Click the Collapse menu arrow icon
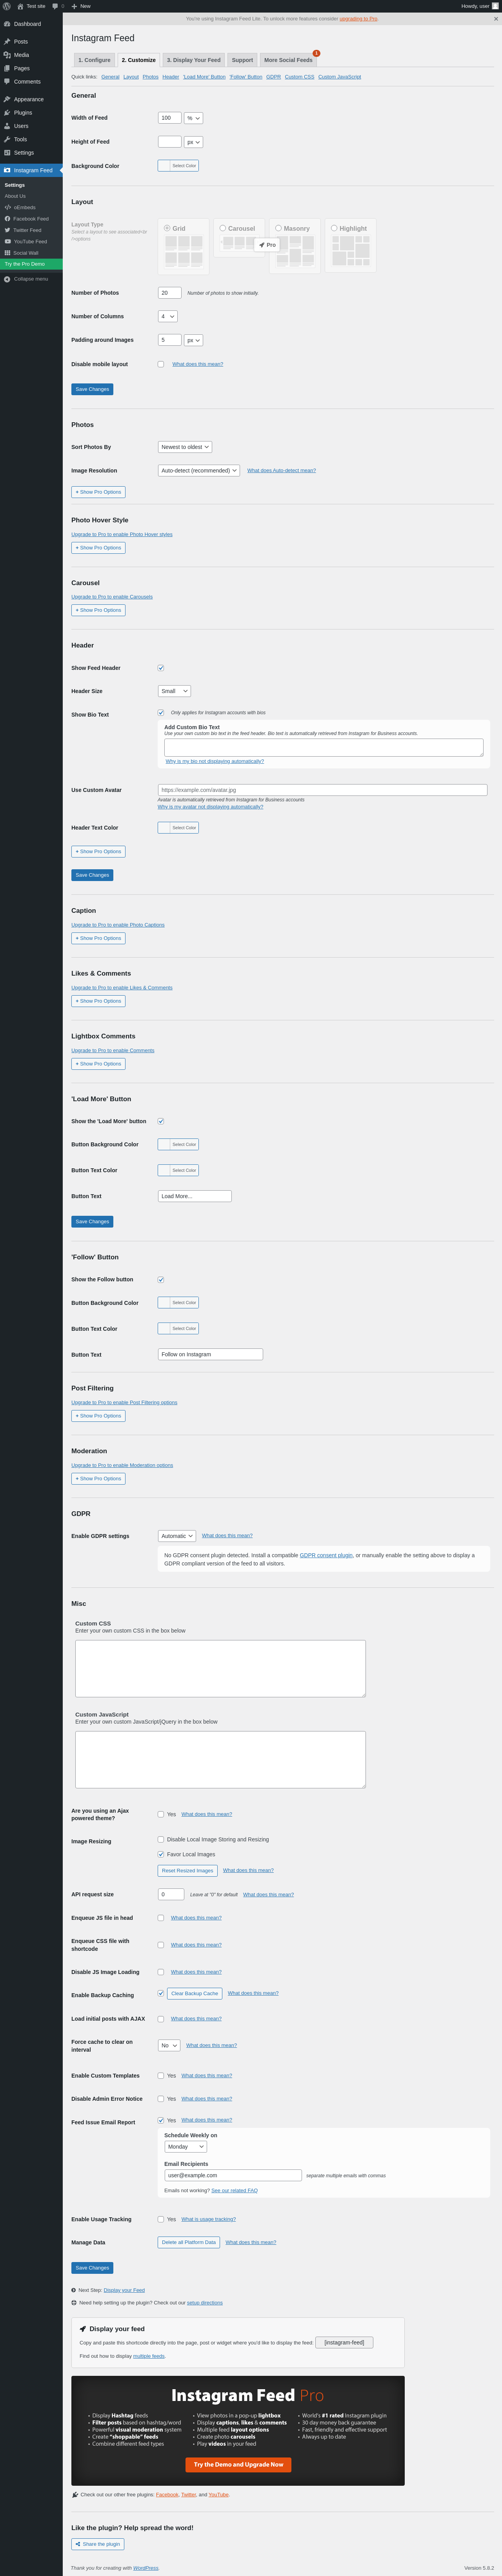502x2576 pixels. (x=7, y=279)
